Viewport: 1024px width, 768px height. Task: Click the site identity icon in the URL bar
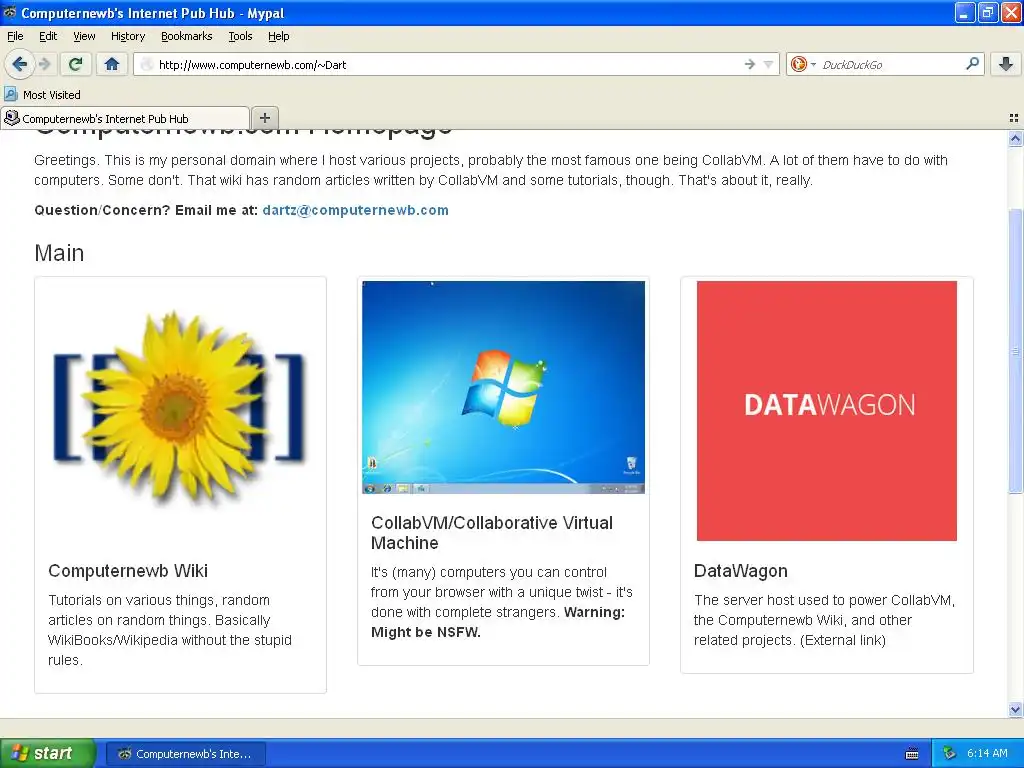point(147,64)
